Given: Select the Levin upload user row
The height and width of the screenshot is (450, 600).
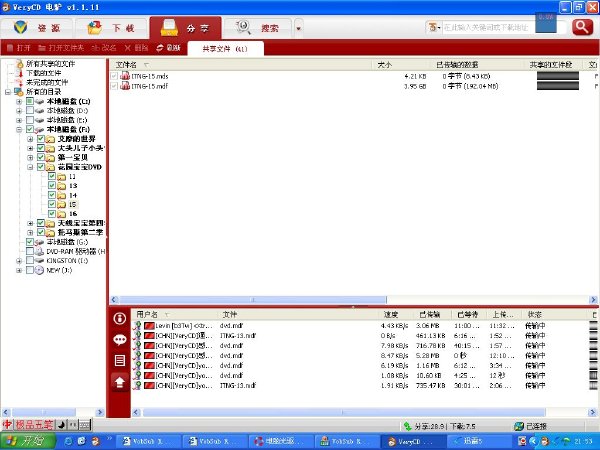Looking at the screenshot, I should (362, 326).
